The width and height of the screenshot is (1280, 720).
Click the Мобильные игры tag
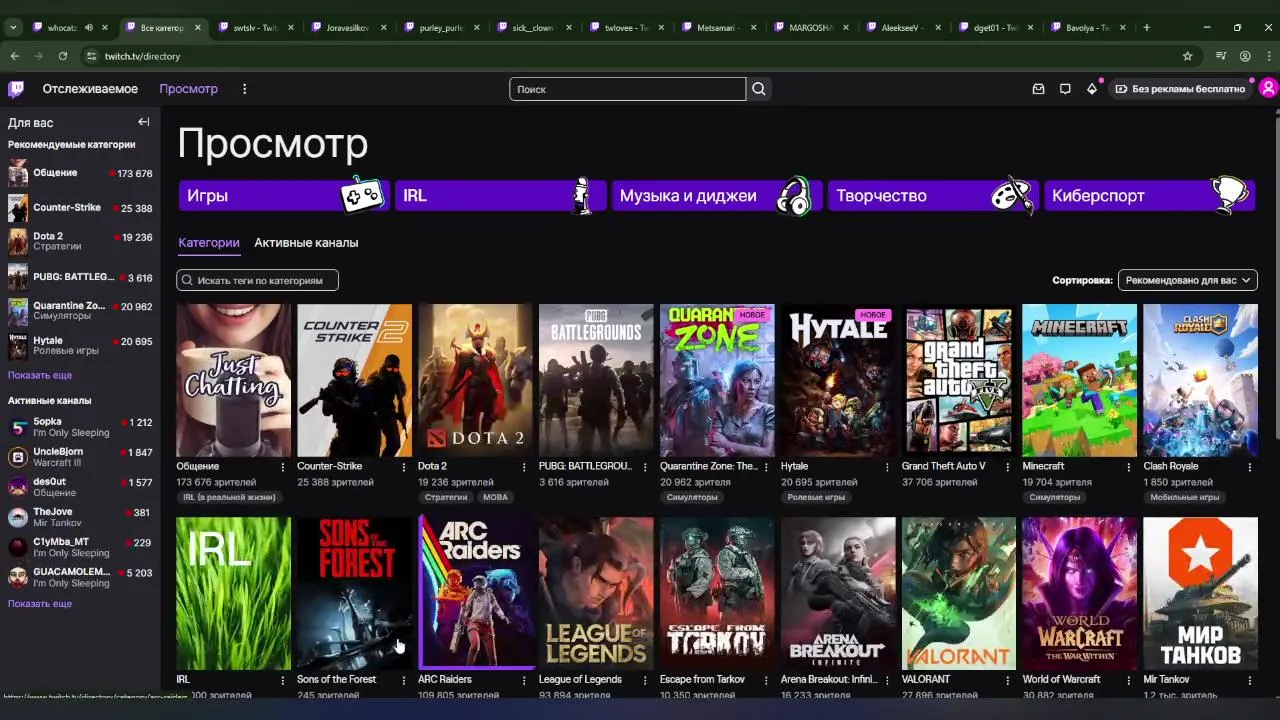pyautogui.click(x=1184, y=497)
